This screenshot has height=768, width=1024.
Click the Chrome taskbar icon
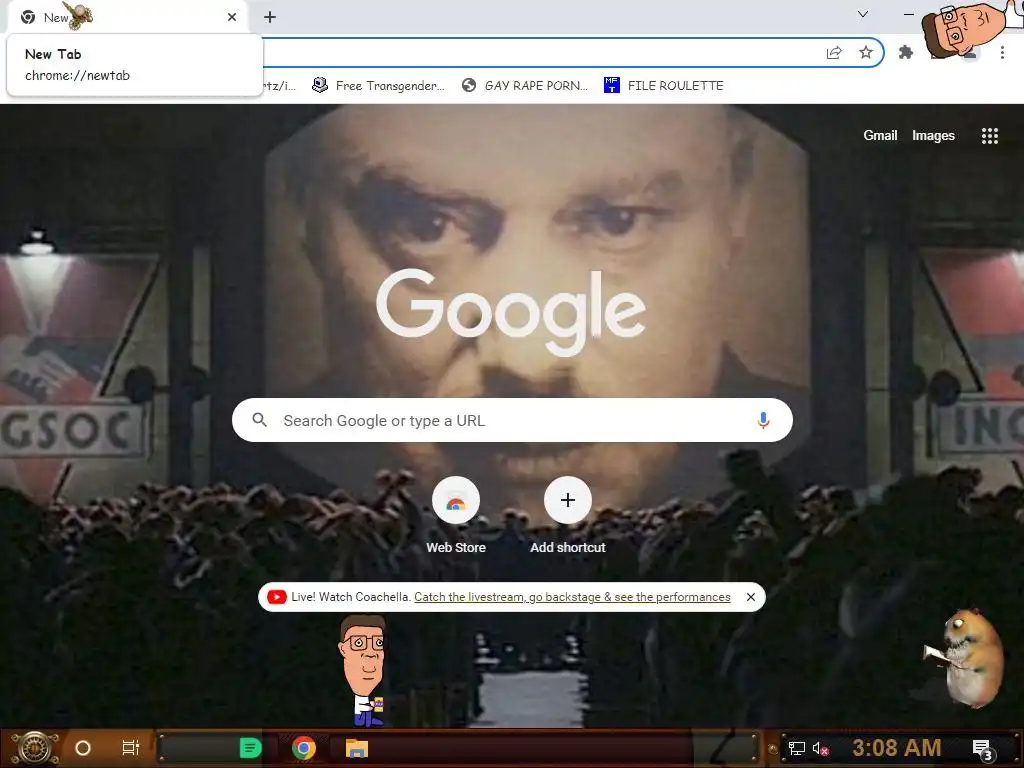click(304, 748)
